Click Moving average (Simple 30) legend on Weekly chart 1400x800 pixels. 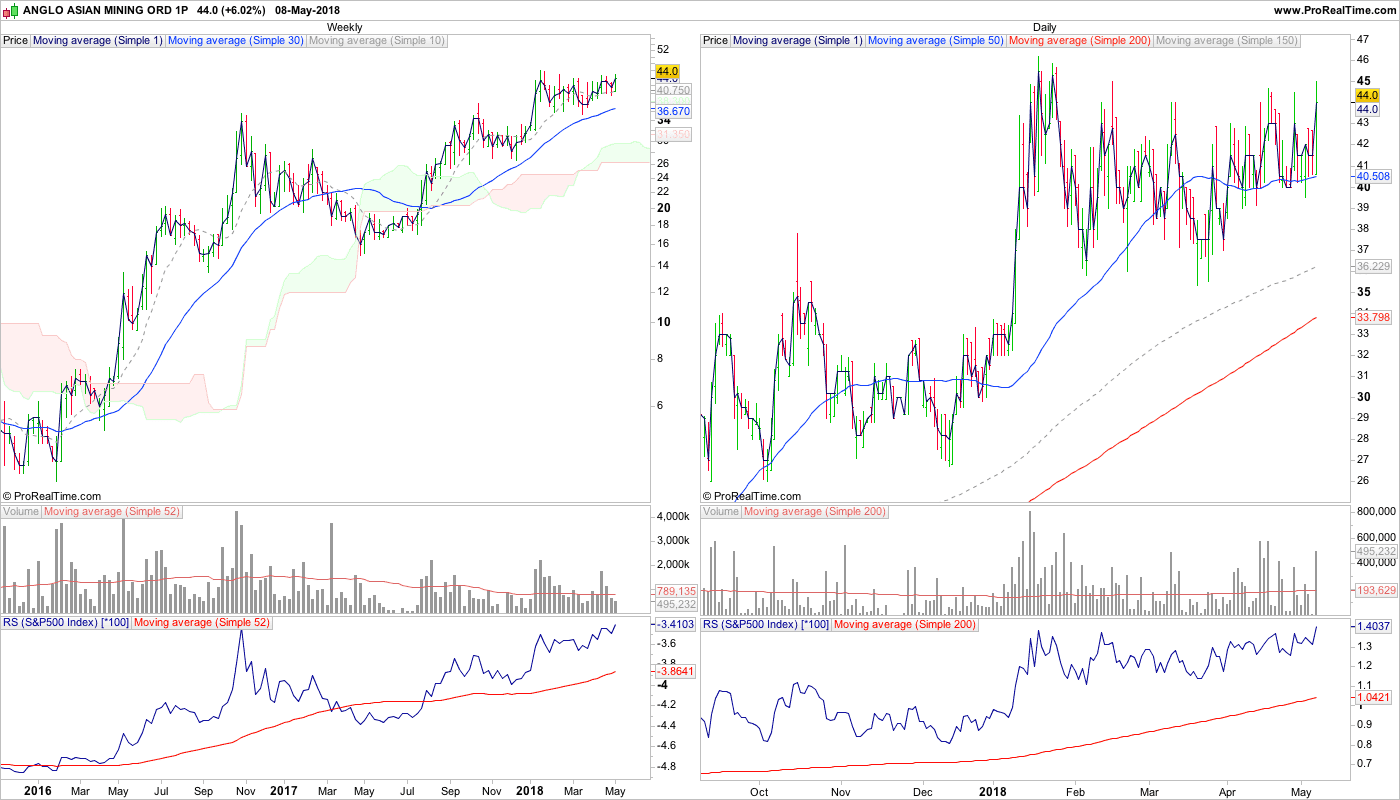point(236,41)
